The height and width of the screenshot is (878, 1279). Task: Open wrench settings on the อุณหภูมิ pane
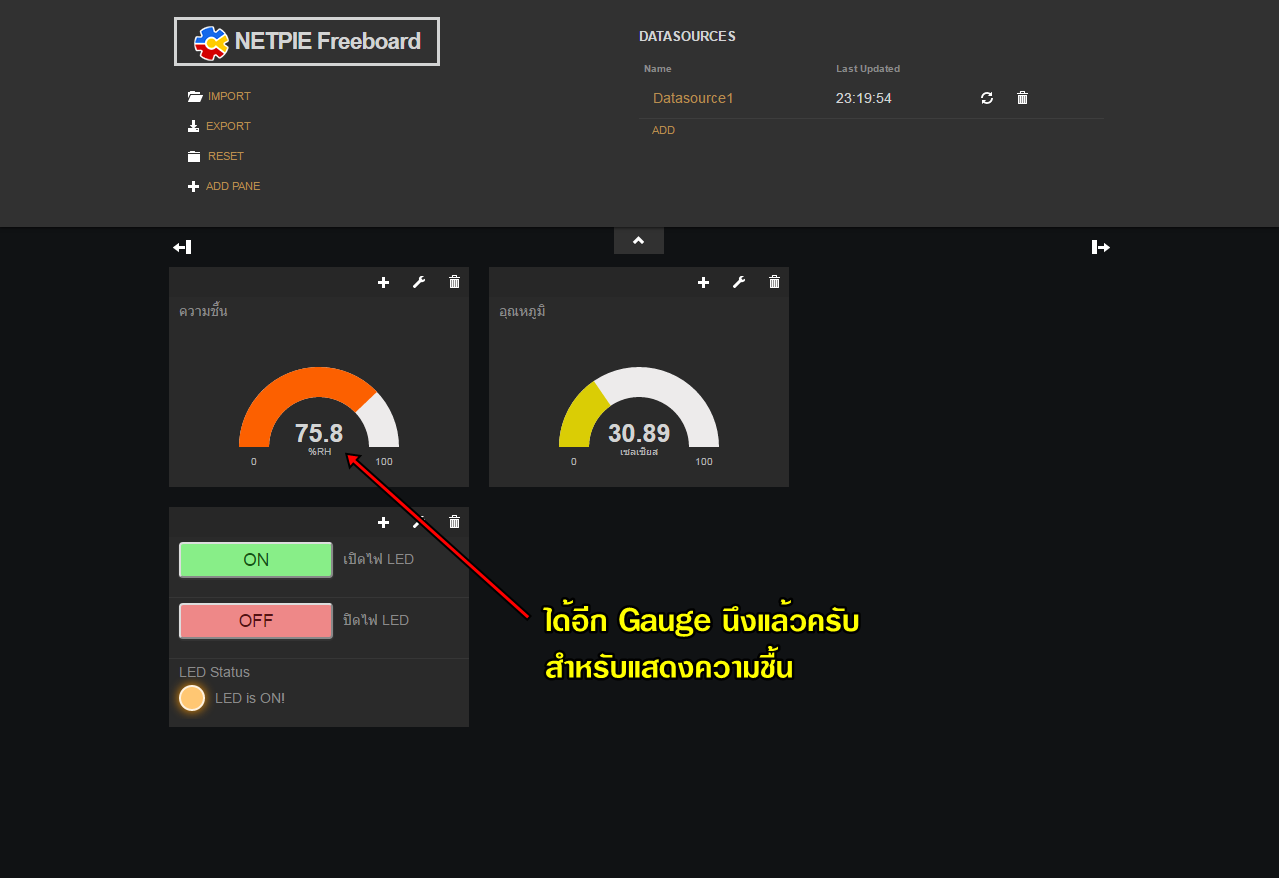coord(738,282)
